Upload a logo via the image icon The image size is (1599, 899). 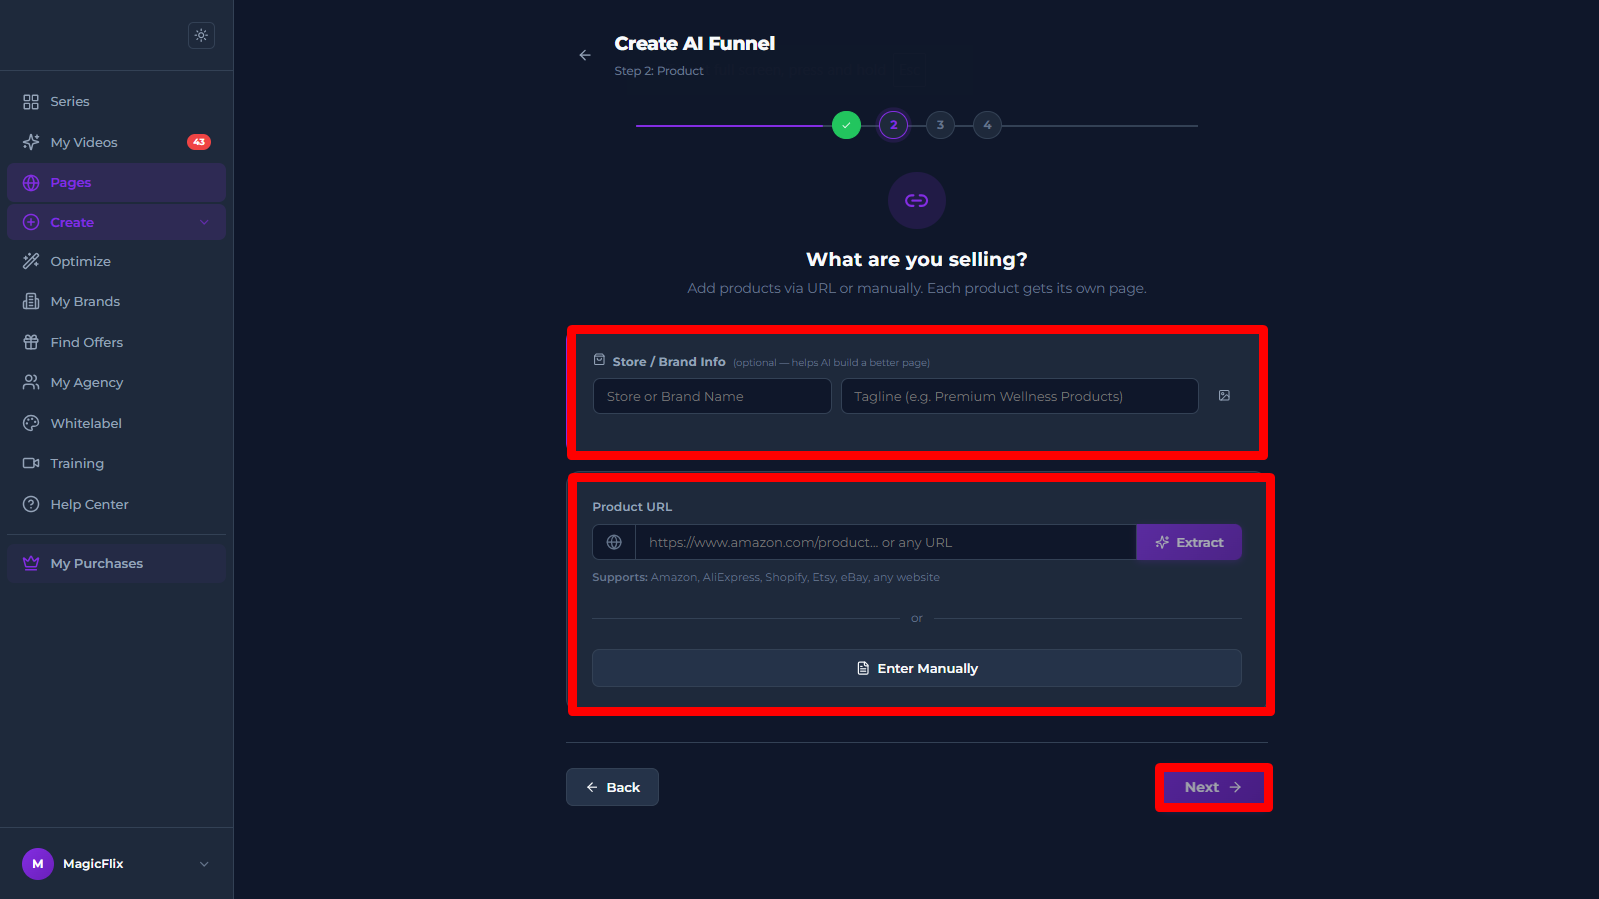point(1224,396)
